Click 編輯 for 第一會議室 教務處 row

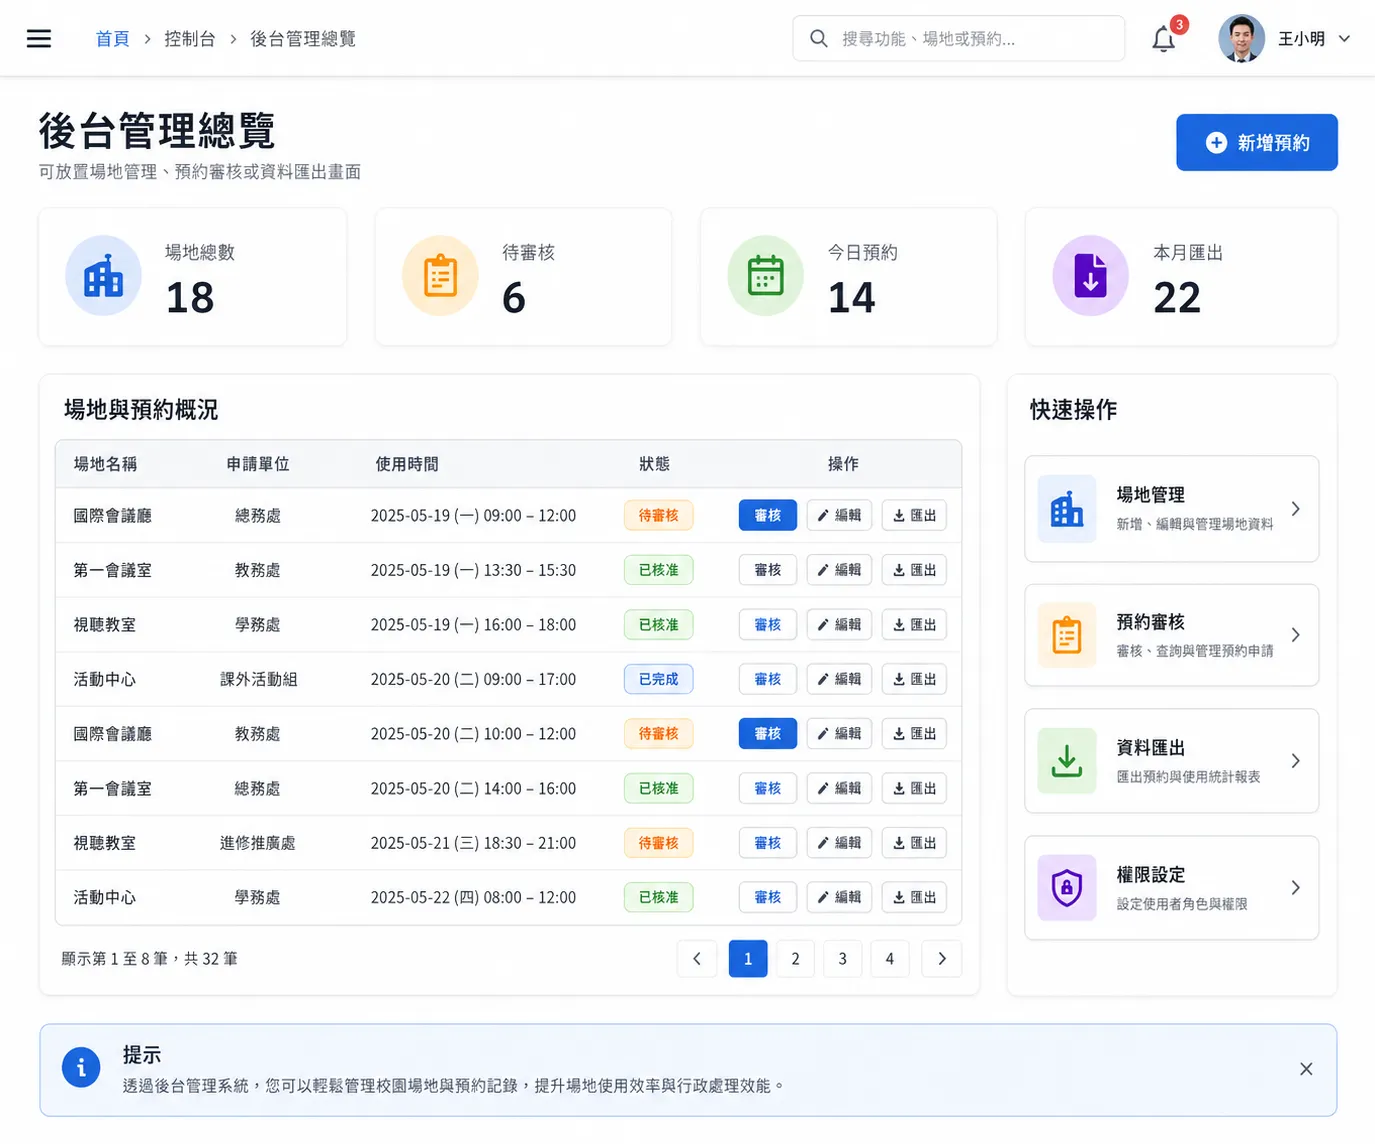click(x=839, y=570)
